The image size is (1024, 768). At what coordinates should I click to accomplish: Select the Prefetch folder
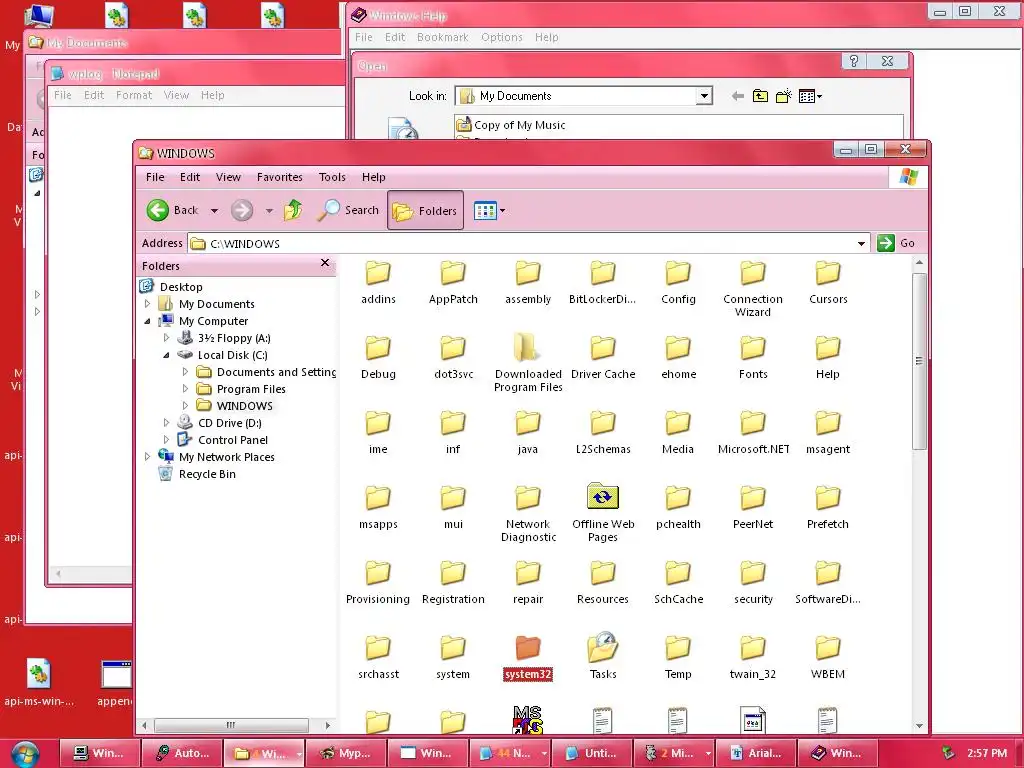(x=827, y=509)
